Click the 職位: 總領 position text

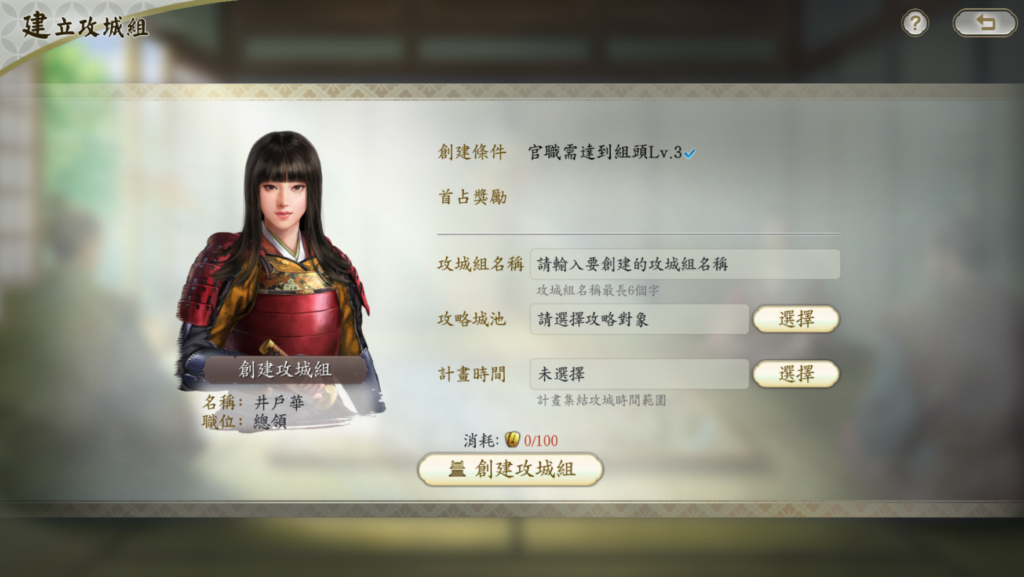click(244, 422)
